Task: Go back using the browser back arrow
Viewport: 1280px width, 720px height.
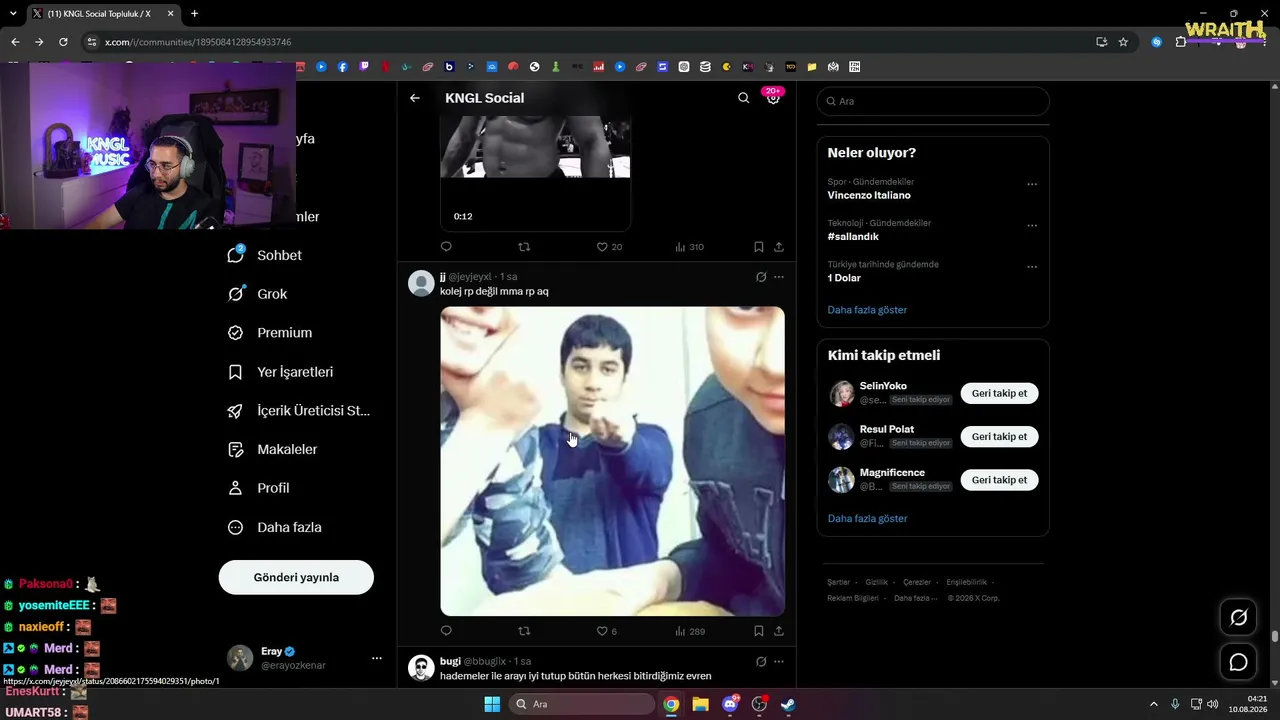Action: coord(15,42)
